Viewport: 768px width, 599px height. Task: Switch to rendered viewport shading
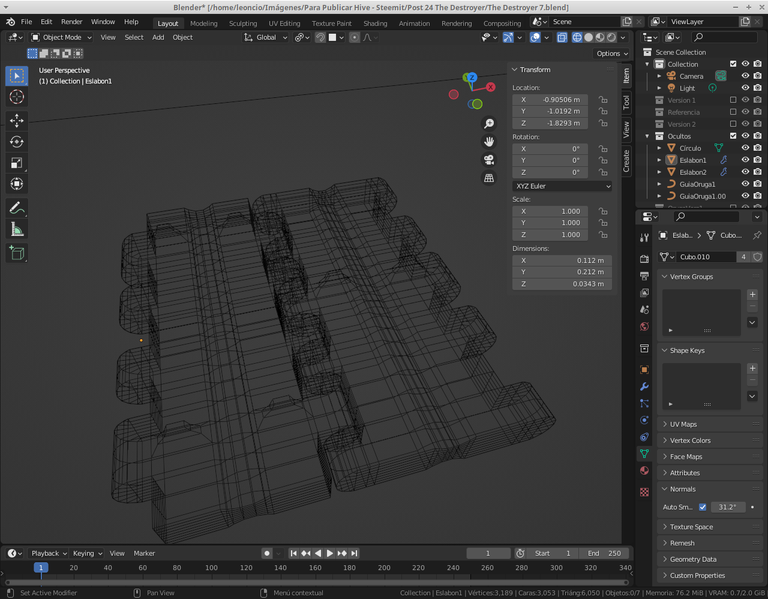coord(611,37)
